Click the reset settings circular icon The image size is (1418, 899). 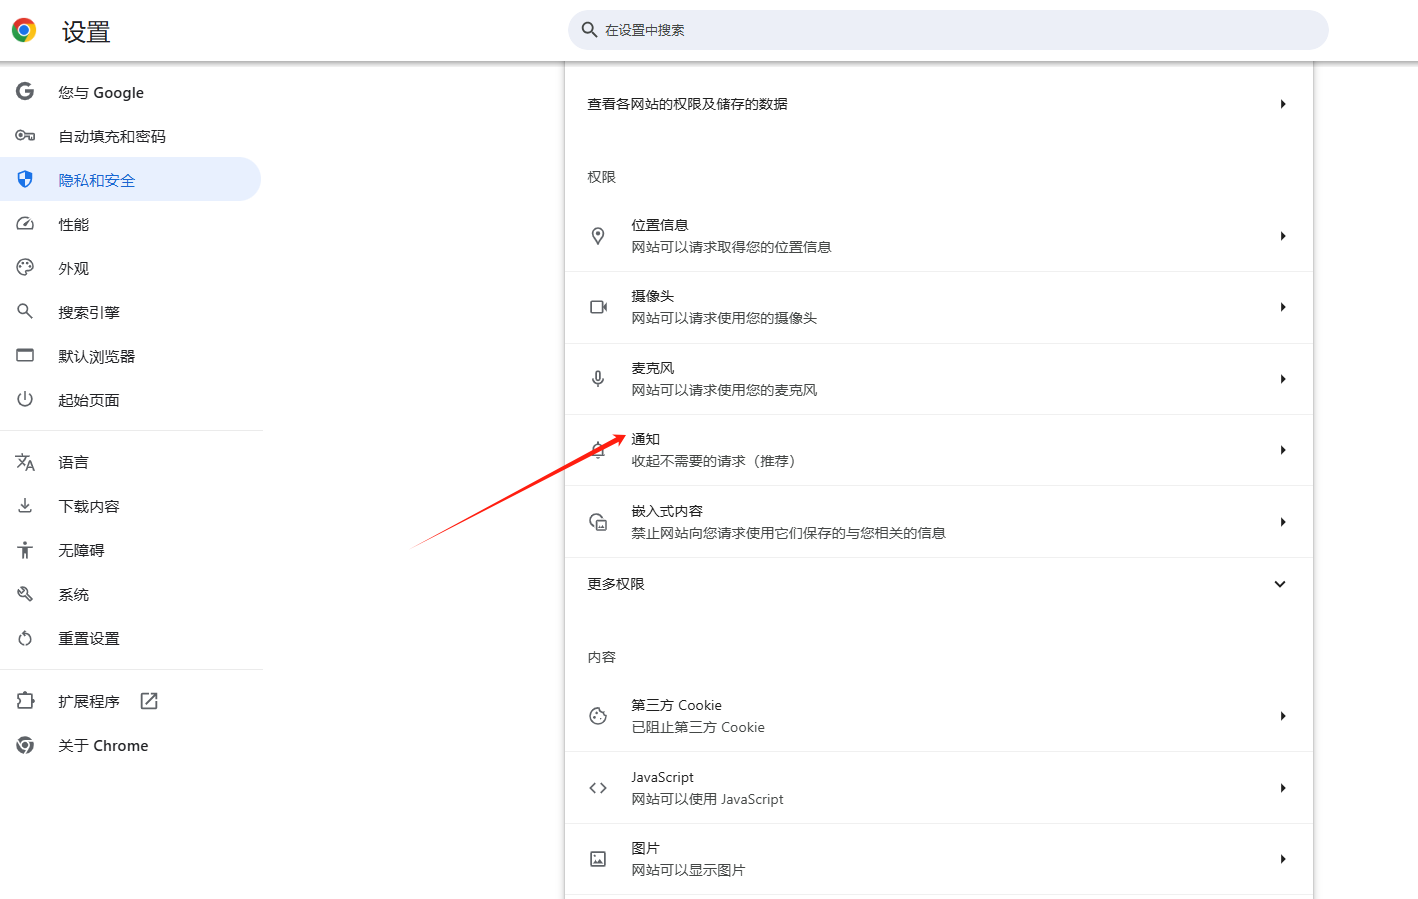25,638
